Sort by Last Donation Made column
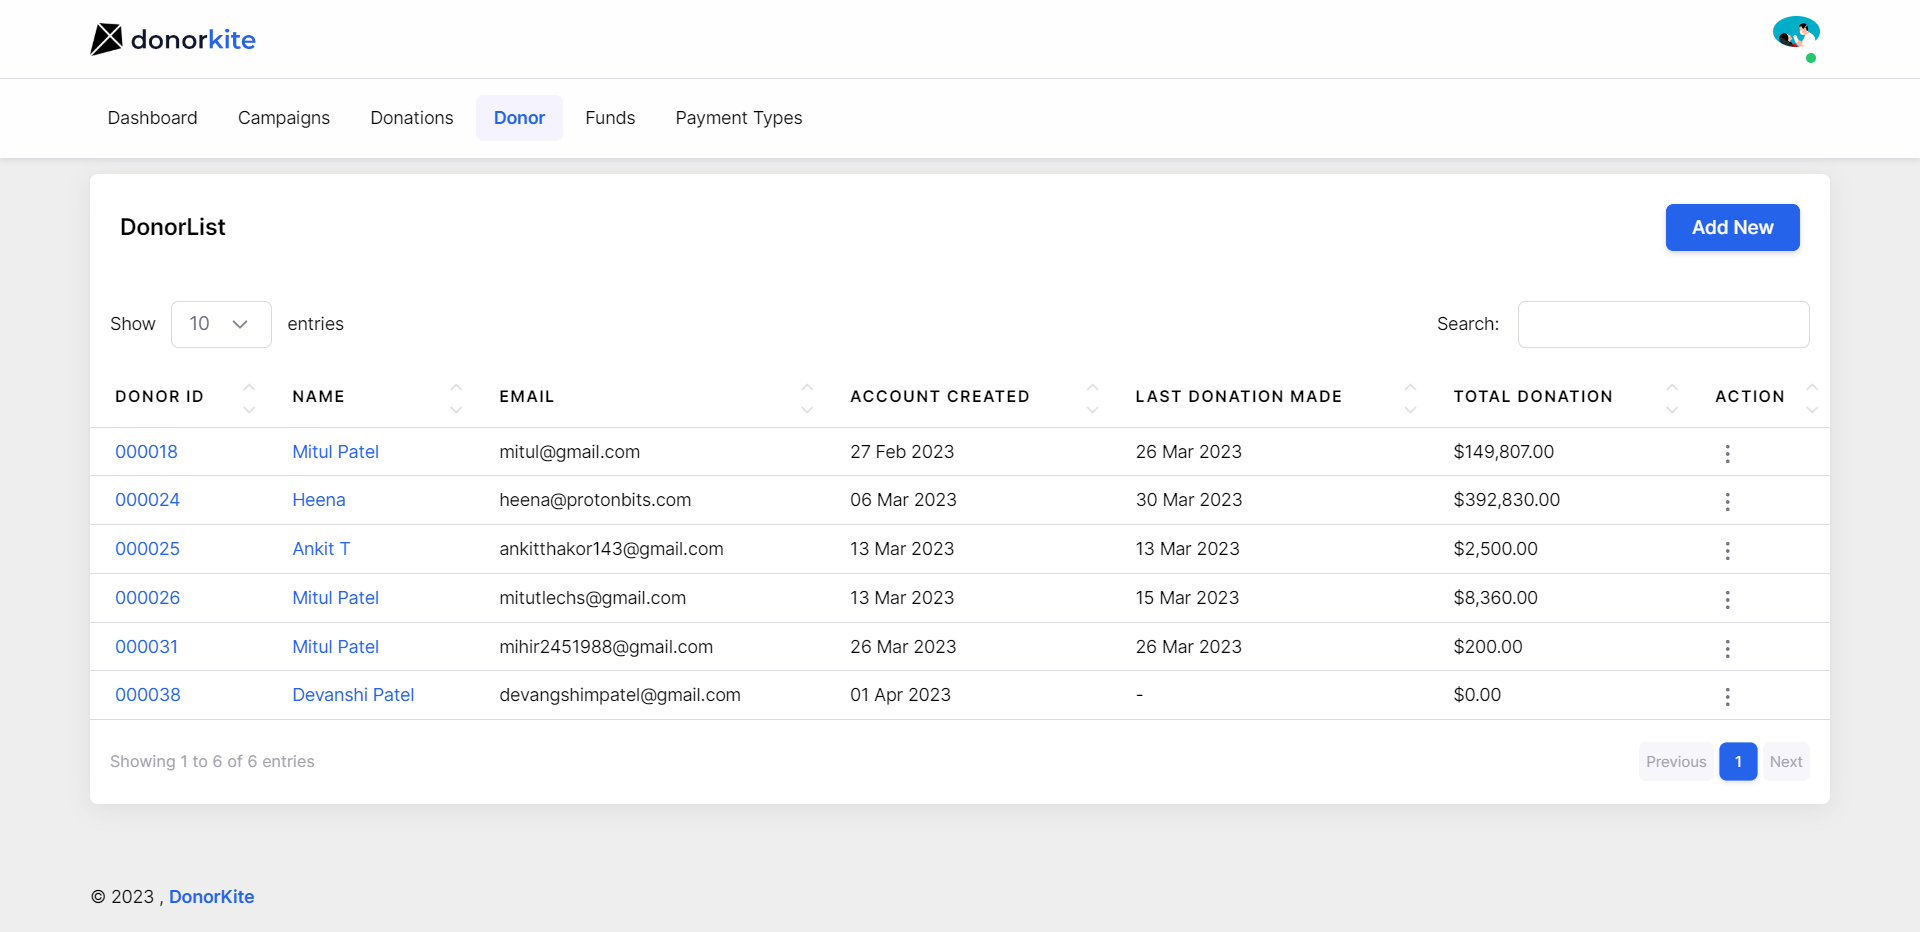 click(1238, 397)
